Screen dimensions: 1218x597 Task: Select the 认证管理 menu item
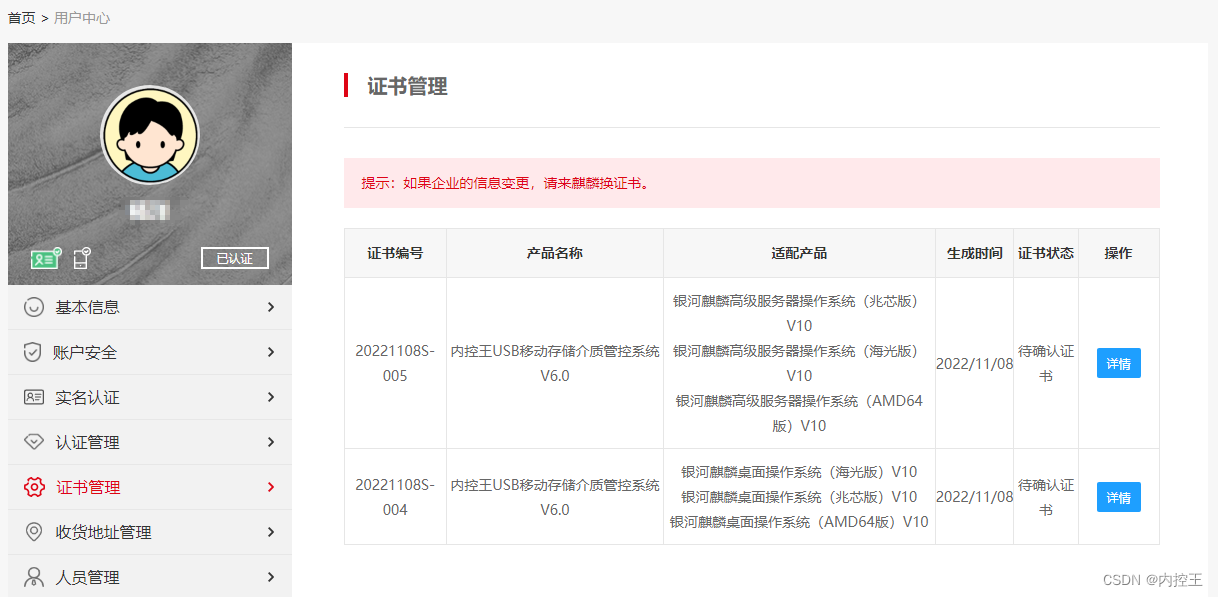click(150, 442)
